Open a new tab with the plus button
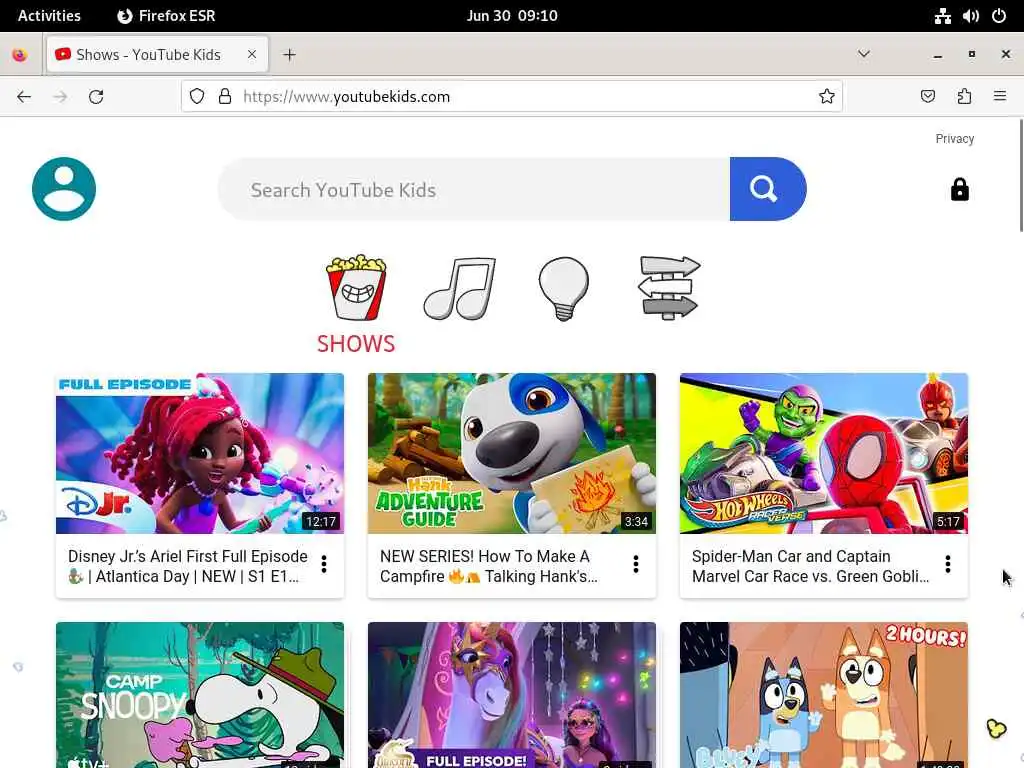 coord(289,55)
